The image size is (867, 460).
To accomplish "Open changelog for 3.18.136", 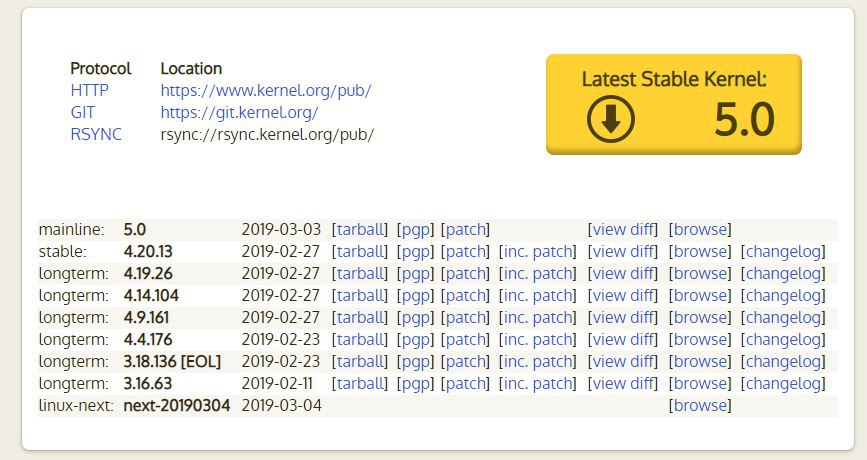I will [x=783, y=362].
